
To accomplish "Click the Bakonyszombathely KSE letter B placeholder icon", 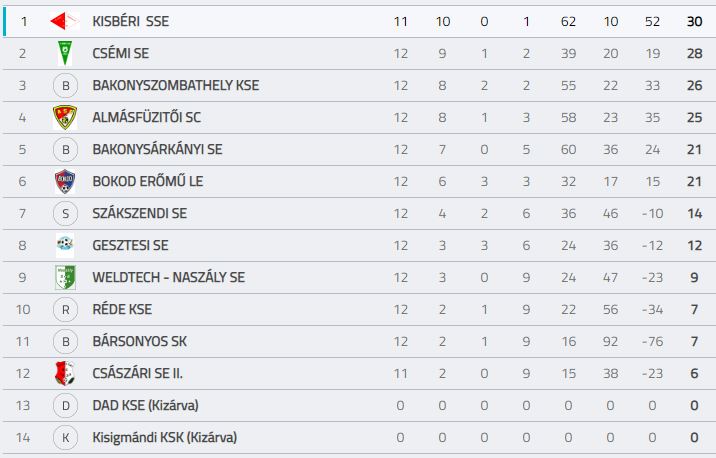I will (65, 85).
